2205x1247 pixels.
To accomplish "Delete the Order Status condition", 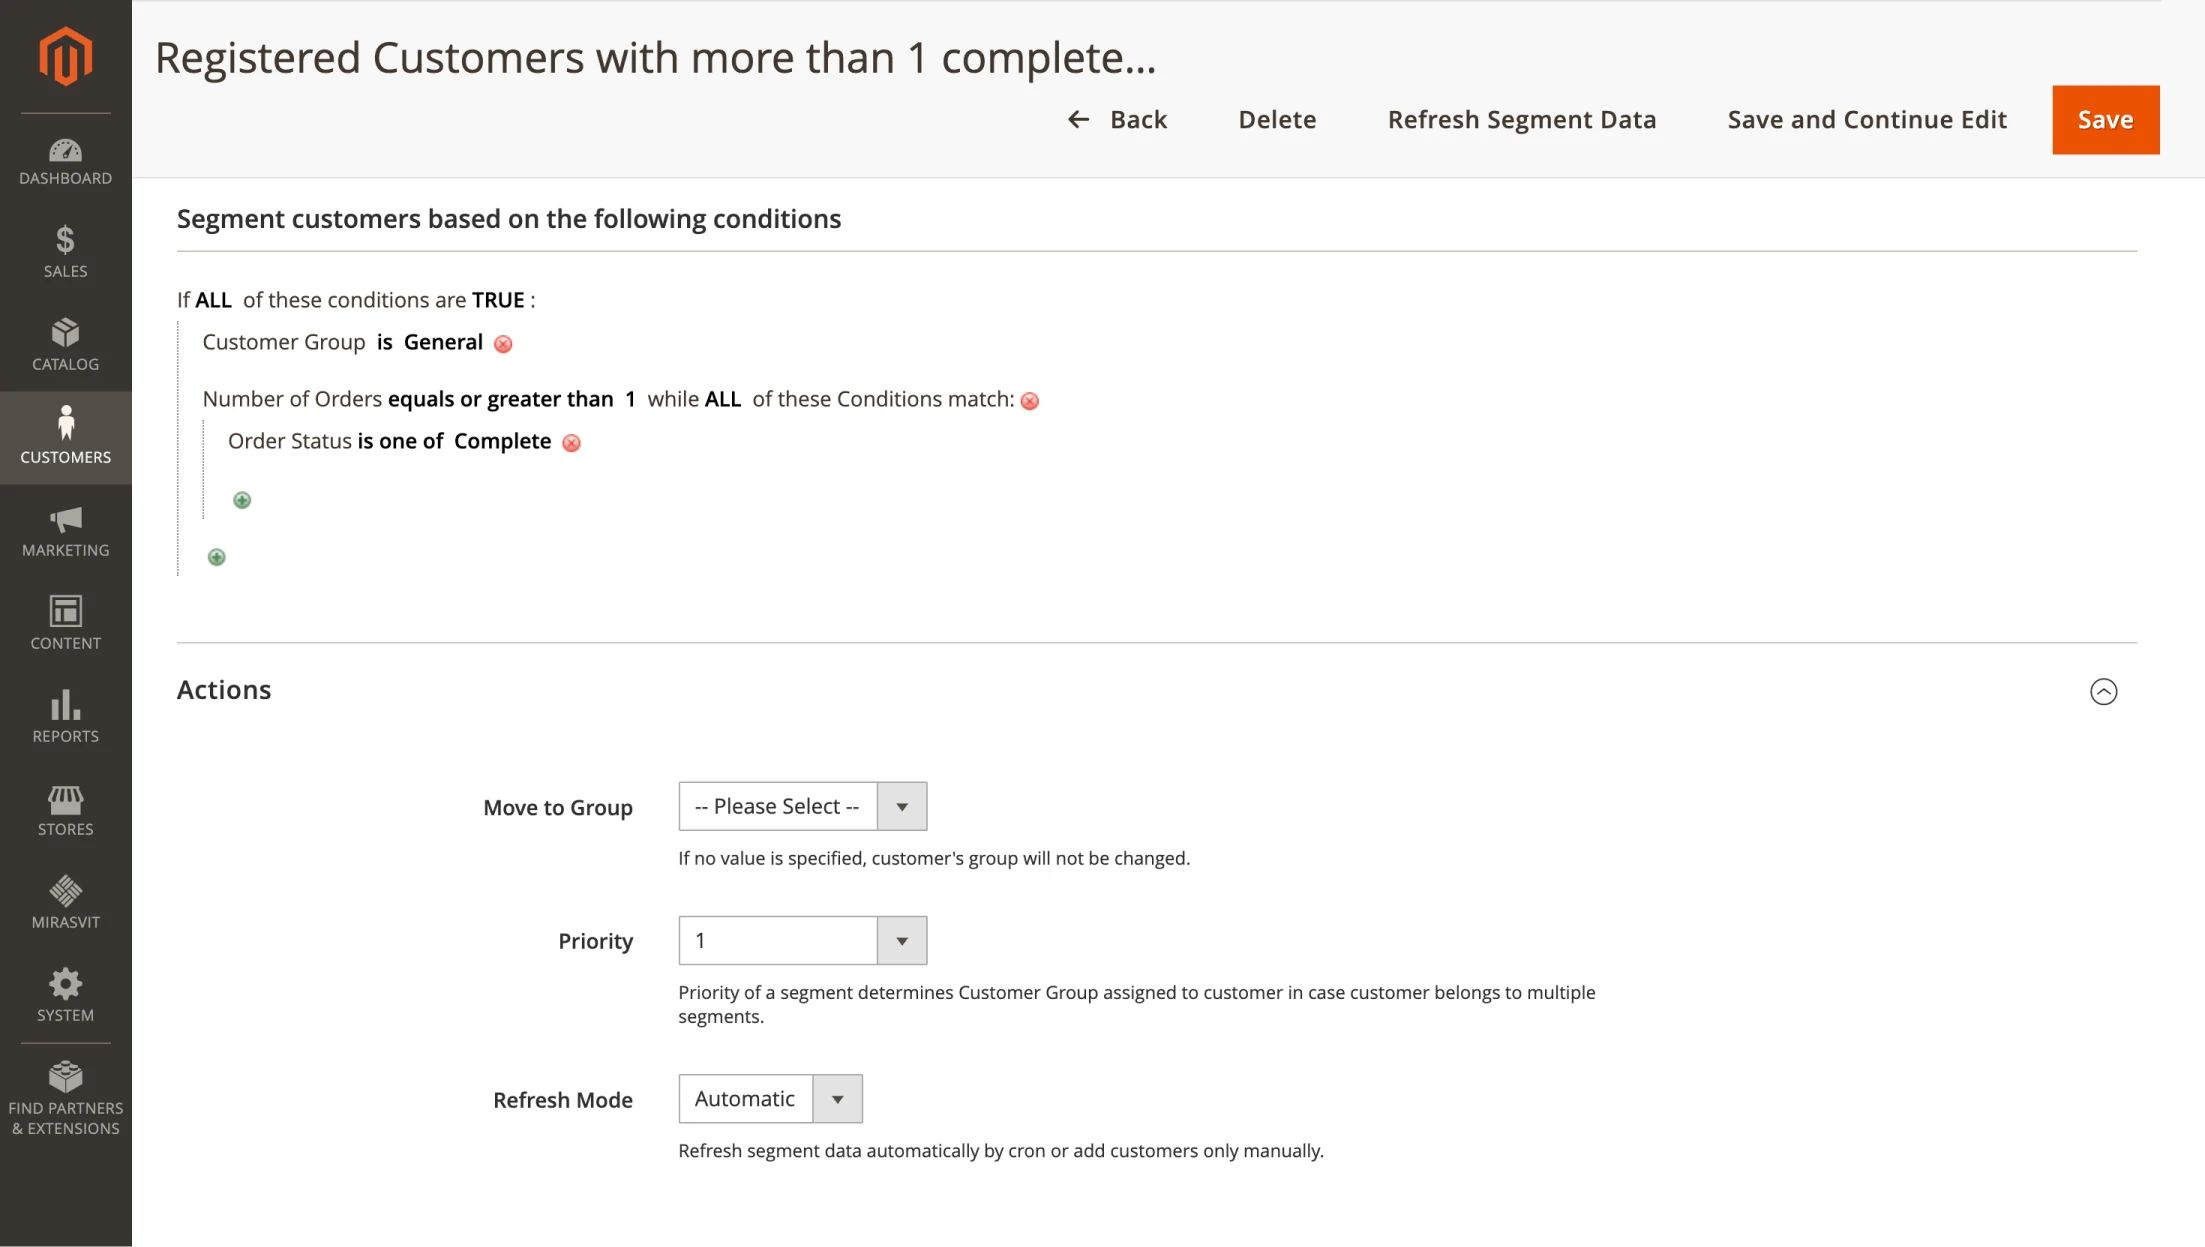I will coord(571,442).
